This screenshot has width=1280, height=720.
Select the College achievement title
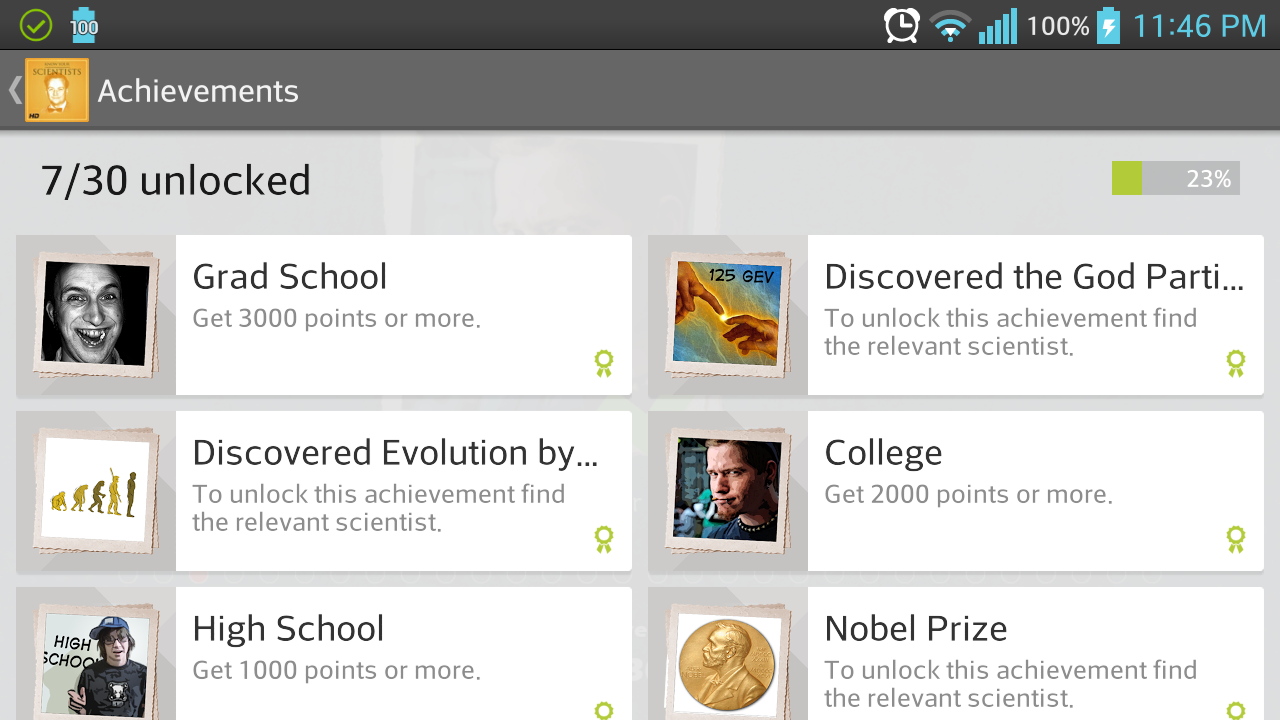click(883, 453)
